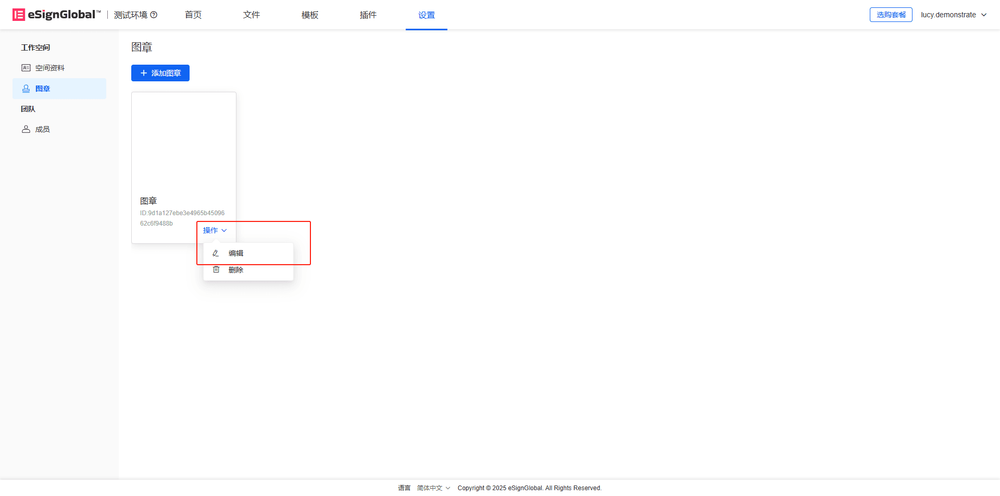Click the seal preview image on the card

pos(184,140)
